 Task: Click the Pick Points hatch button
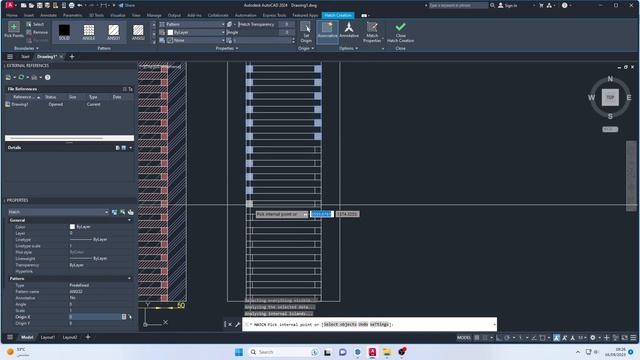pyautogui.click(x=13, y=30)
